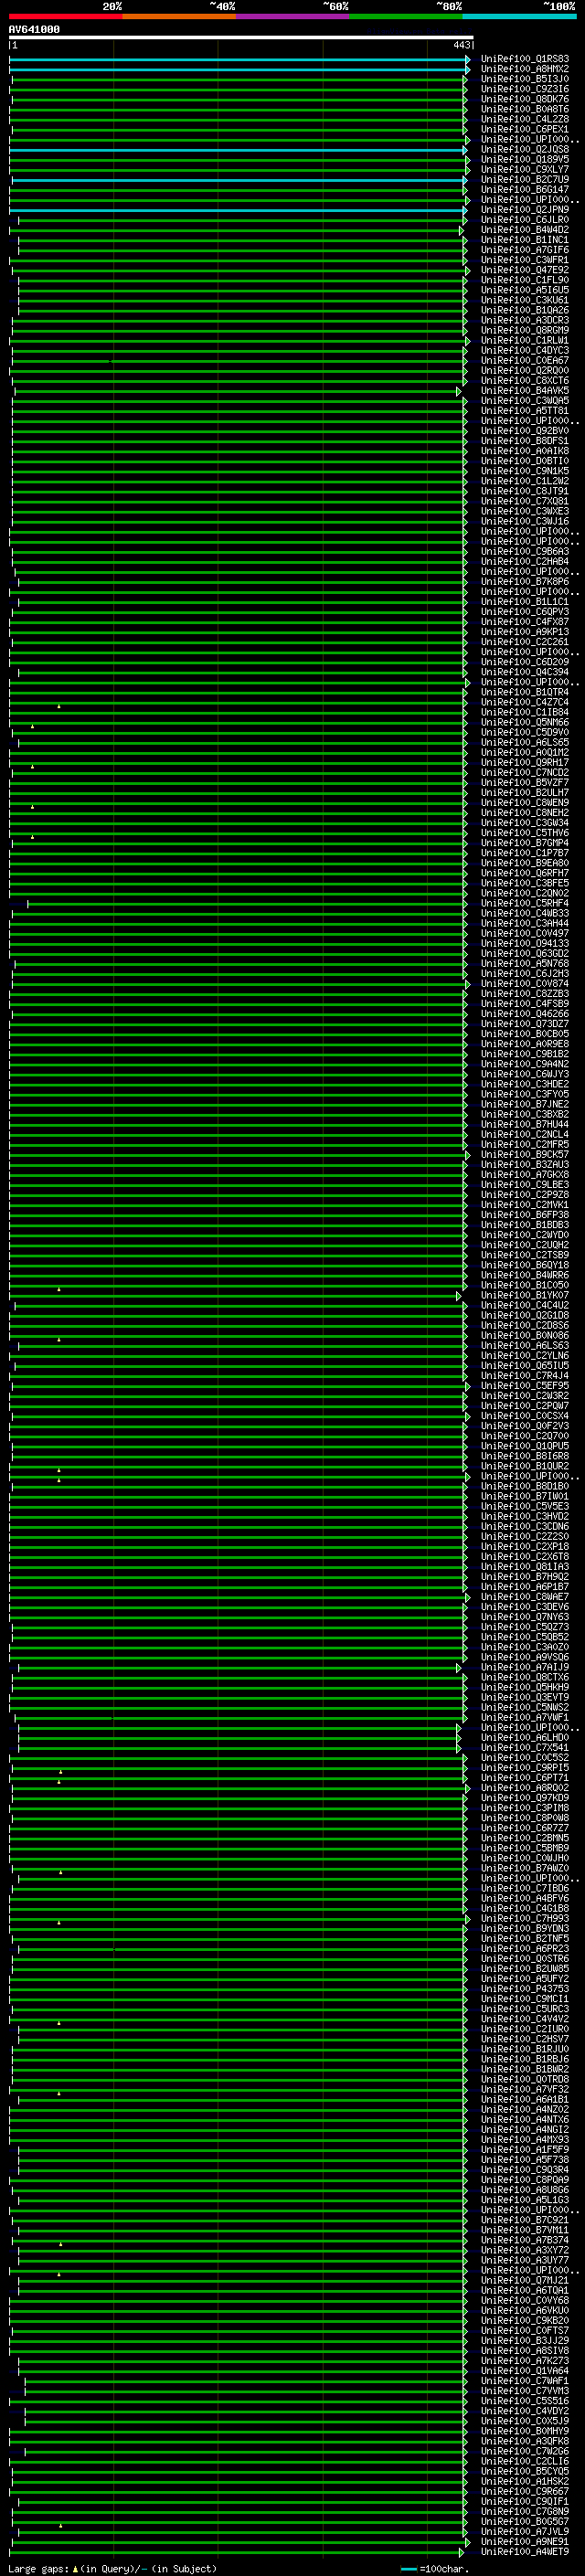Viewport: 585px width, 2576px height.
Task: Open hit UniRef100_Q2JQS8
Action: click(x=525, y=150)
